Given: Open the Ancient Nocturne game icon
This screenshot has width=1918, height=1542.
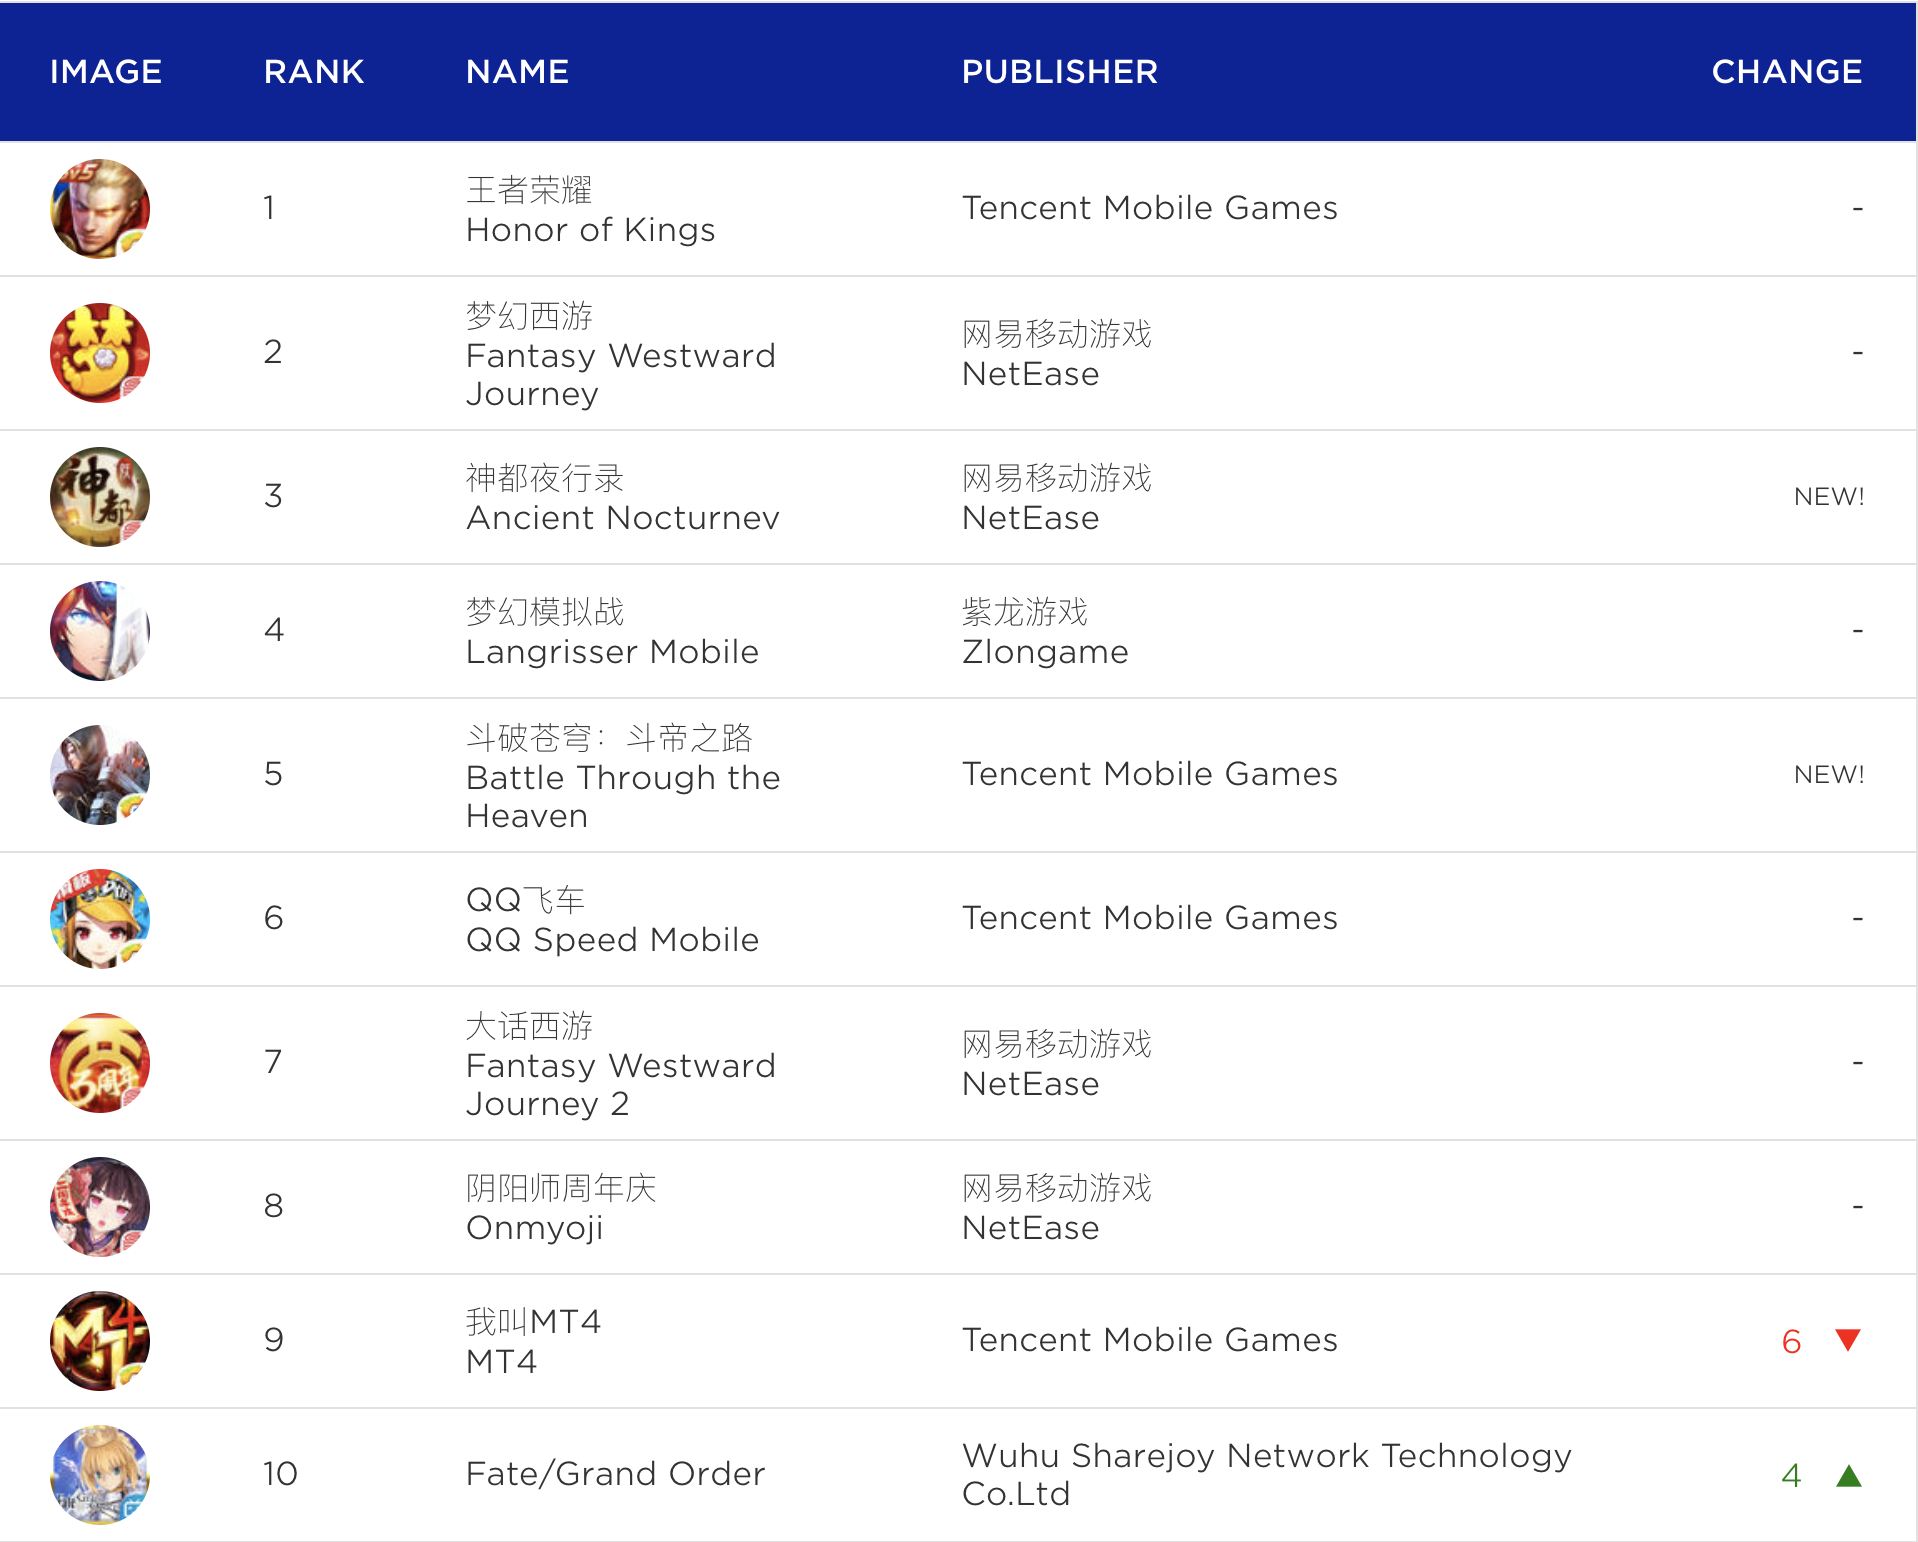Looking at the screenshot, I should pos(100,497).
